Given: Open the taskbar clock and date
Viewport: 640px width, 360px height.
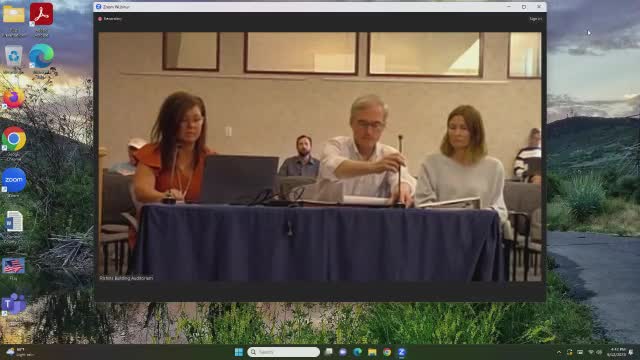Looking at the screenshot, I should click(616, 352).
